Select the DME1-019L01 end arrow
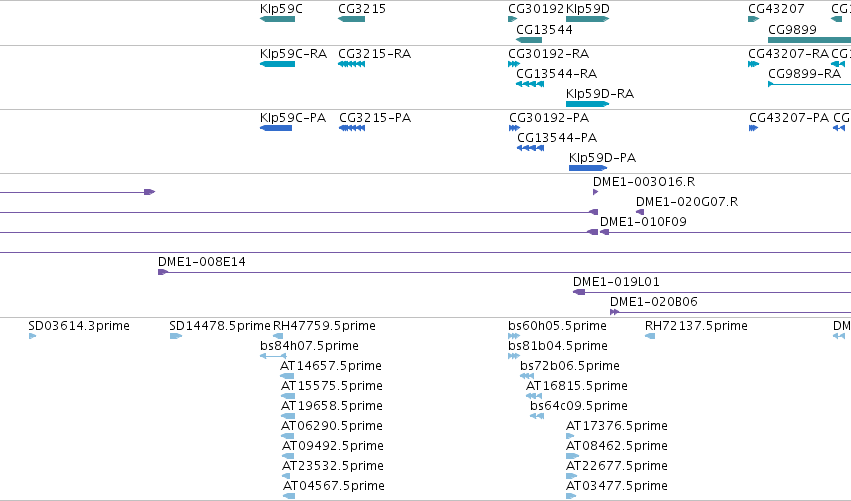This screenshot has width=851, height=501. click(579, 293)
